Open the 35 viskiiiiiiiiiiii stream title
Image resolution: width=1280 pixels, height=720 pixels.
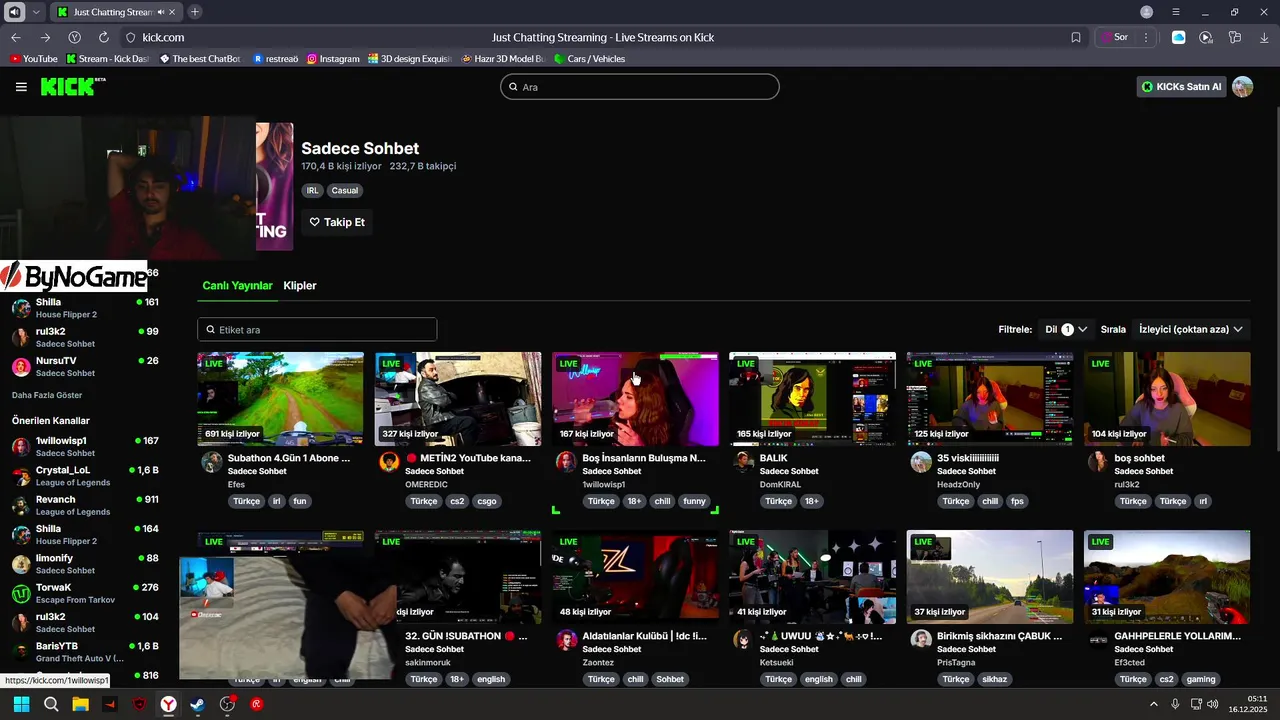pos(968,458)
